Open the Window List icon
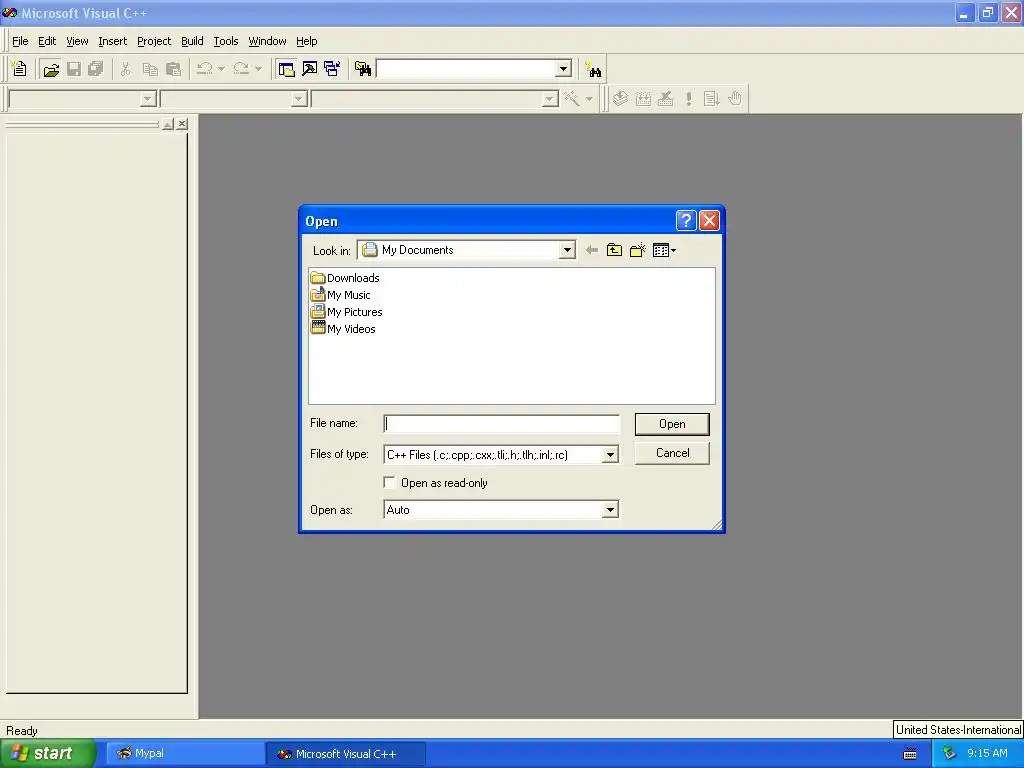The height and width of the screenshot is (768, 1024). click(x=332, y=69)
